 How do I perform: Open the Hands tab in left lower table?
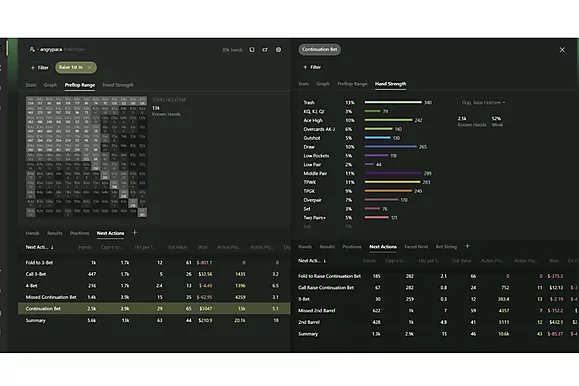(32, 233)
